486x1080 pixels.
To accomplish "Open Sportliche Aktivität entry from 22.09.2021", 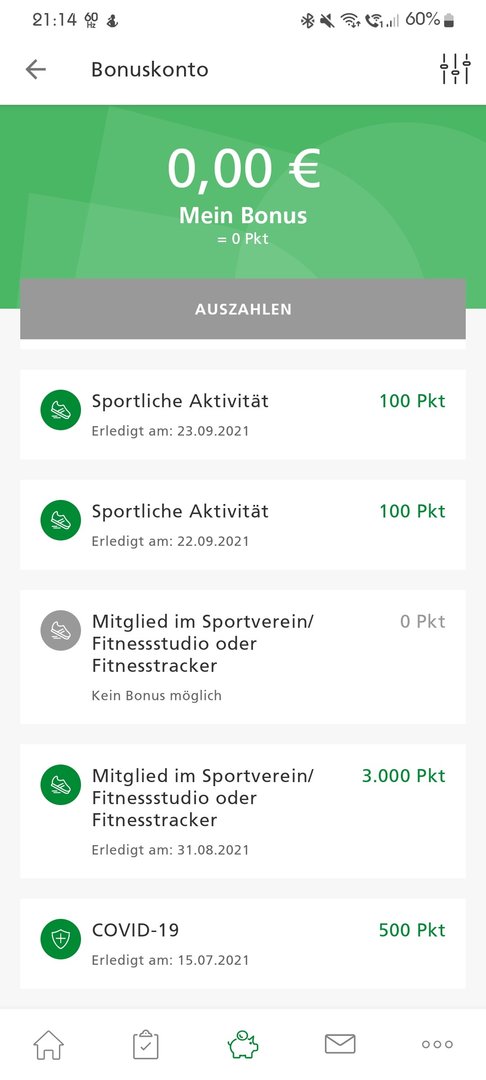I will click(243, 525).
